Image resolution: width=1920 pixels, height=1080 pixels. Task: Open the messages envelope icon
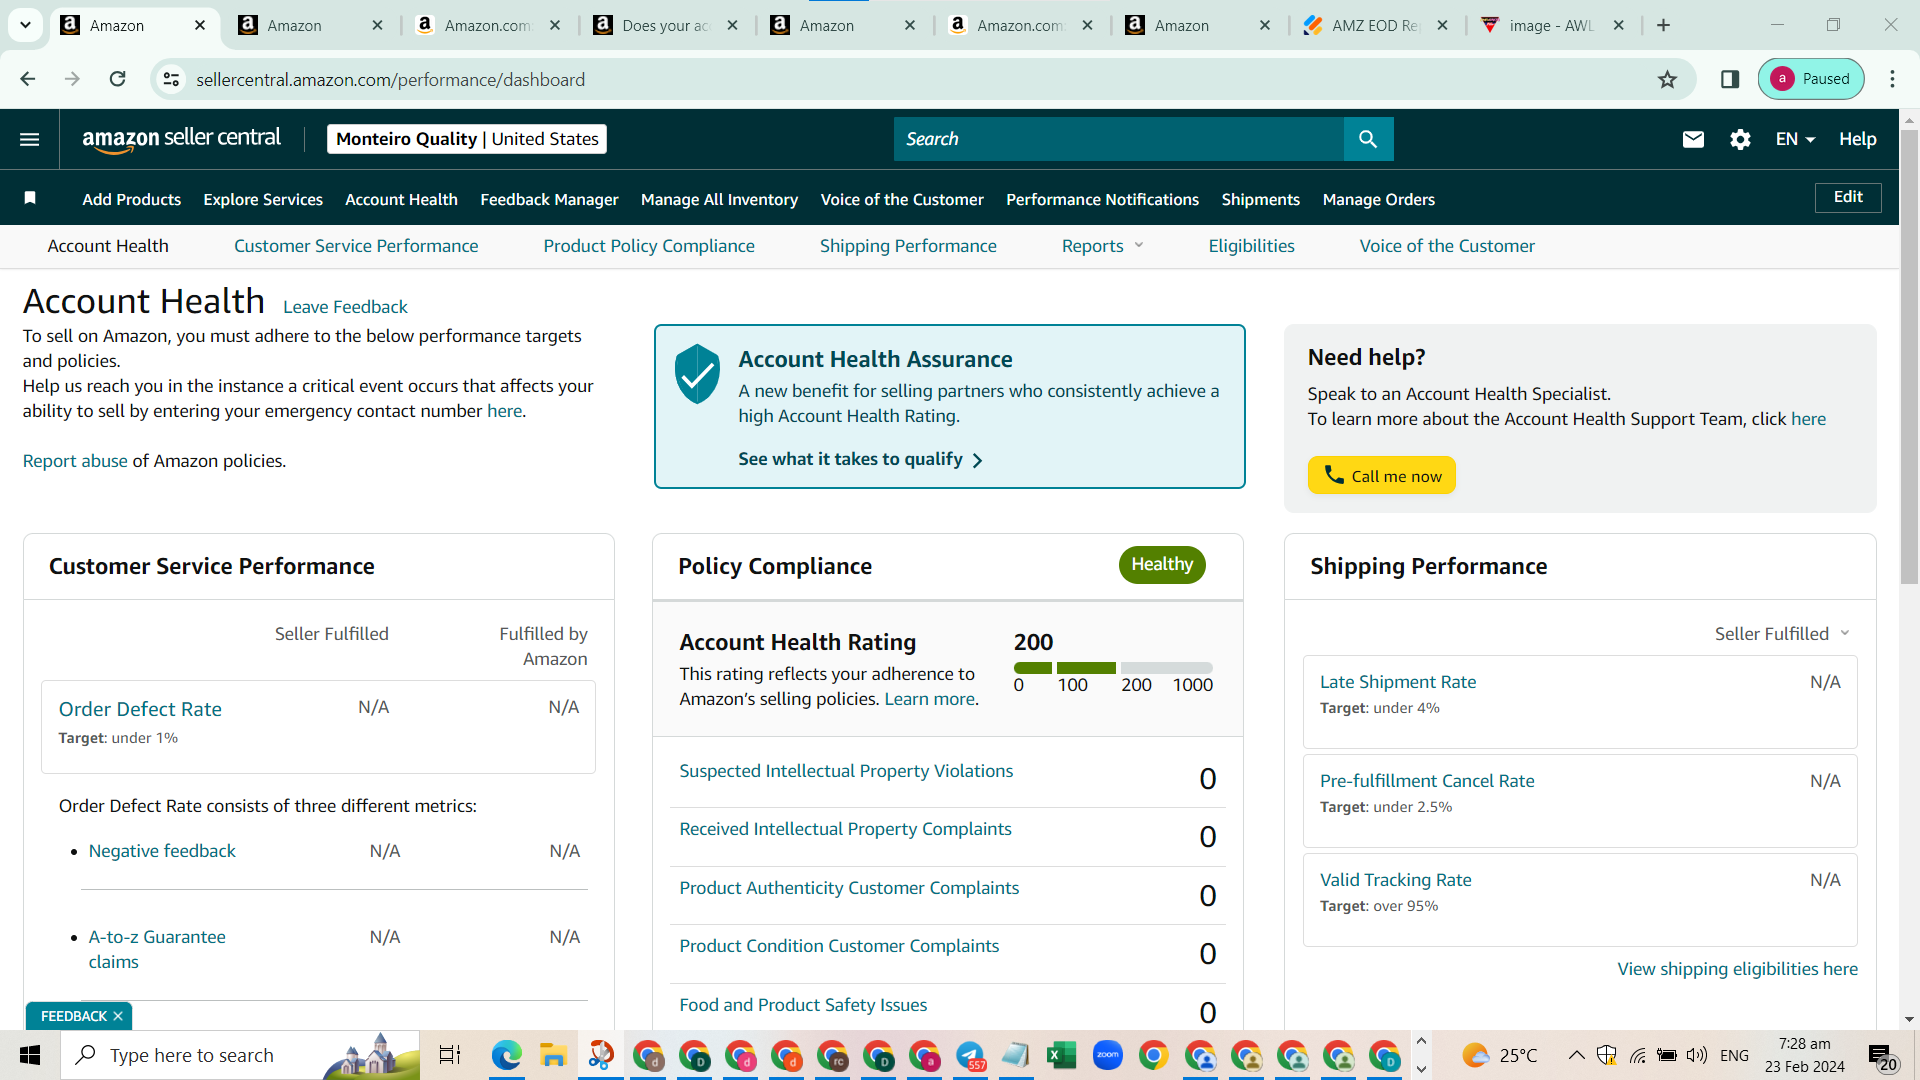(1693, 139)
